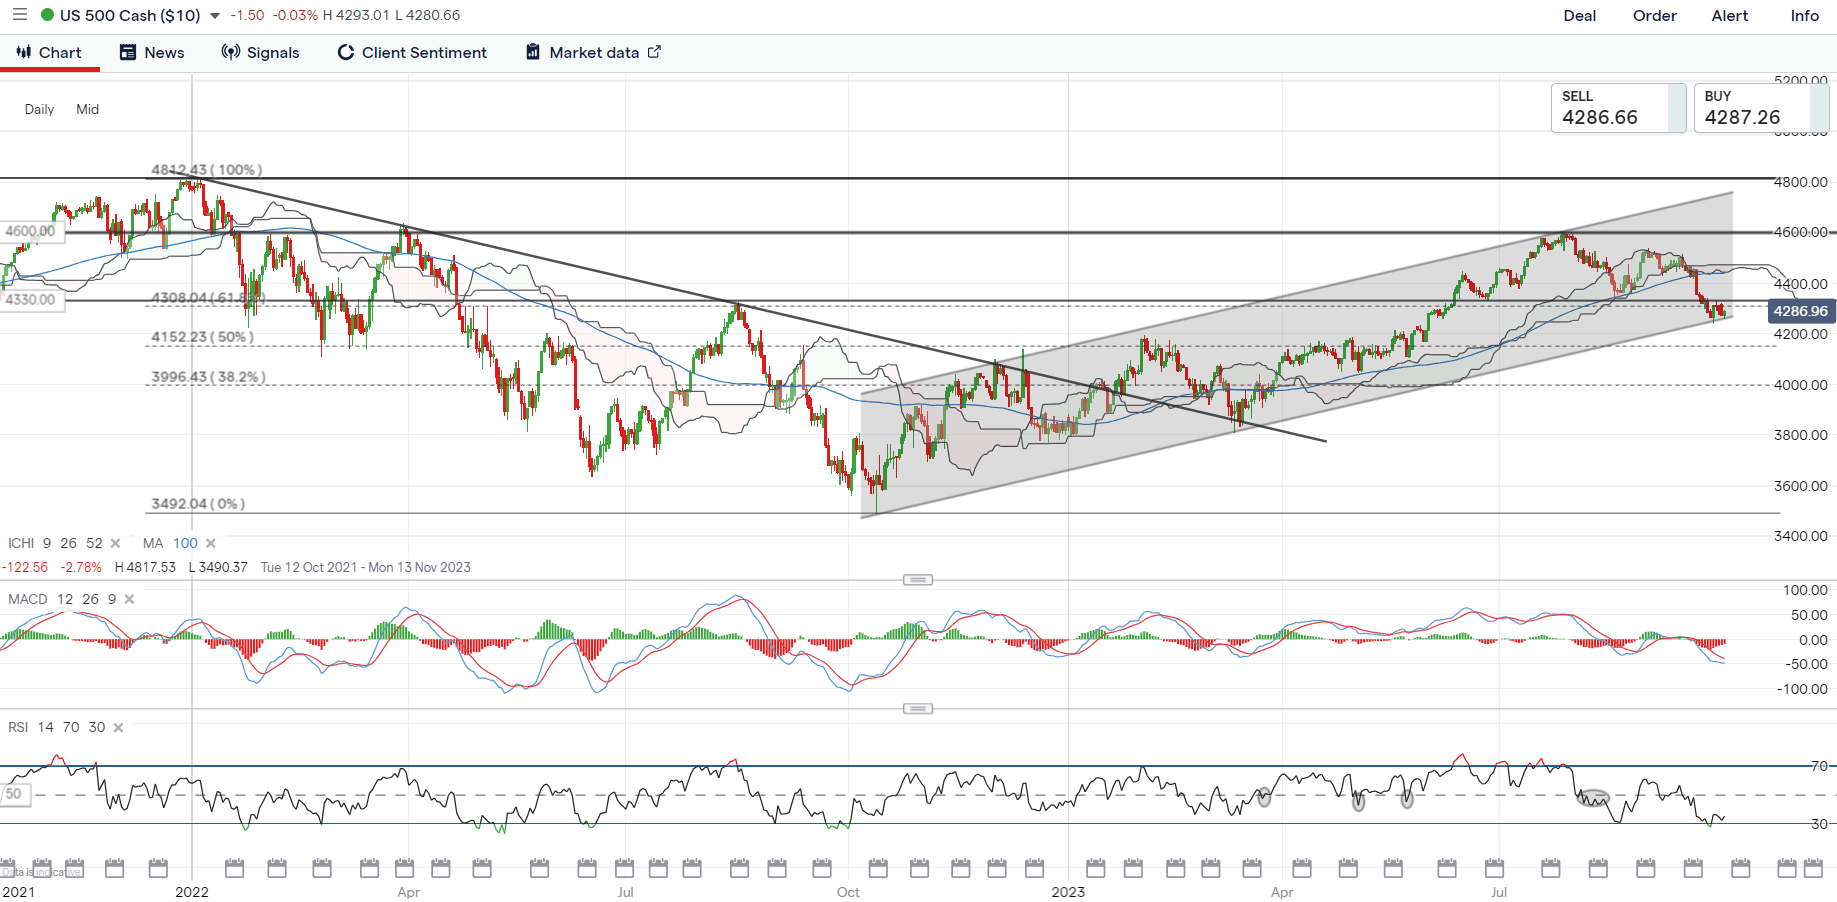The image size is (1837, 902).
Task: Click the Deal button
Action: click(x=1579, y=16)
